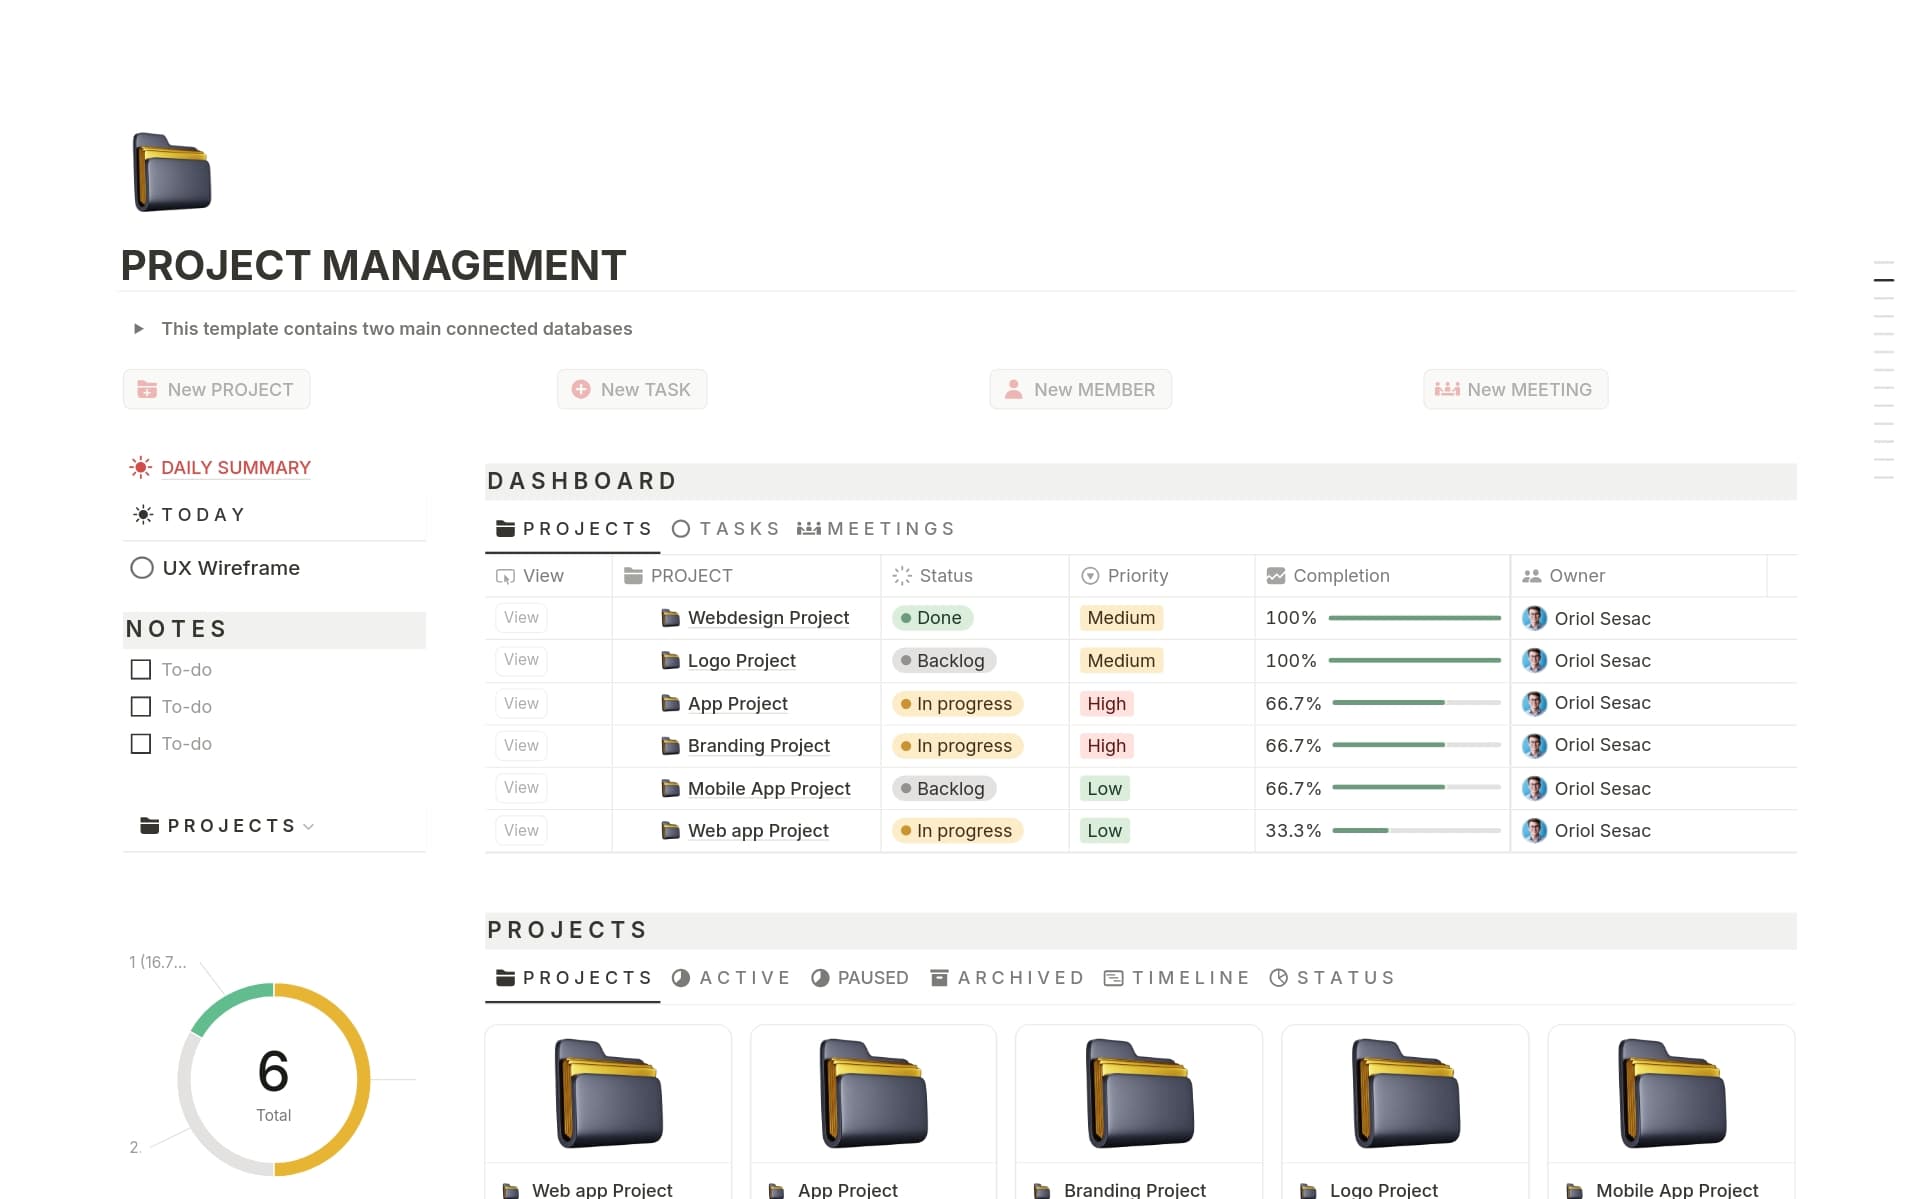The width and height of the screenshot is (1920, 1199).
Task: Click the Status column sparkle header dropdown
Action: click(x=901, y=576)
